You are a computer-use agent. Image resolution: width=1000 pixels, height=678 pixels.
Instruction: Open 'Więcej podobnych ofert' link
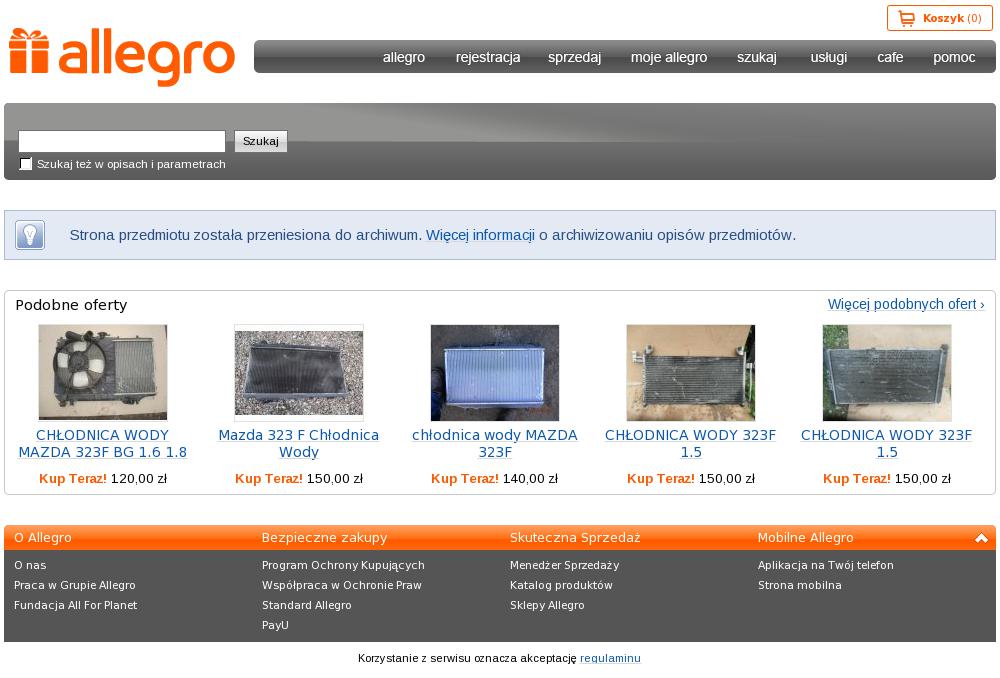pos(906,304)
